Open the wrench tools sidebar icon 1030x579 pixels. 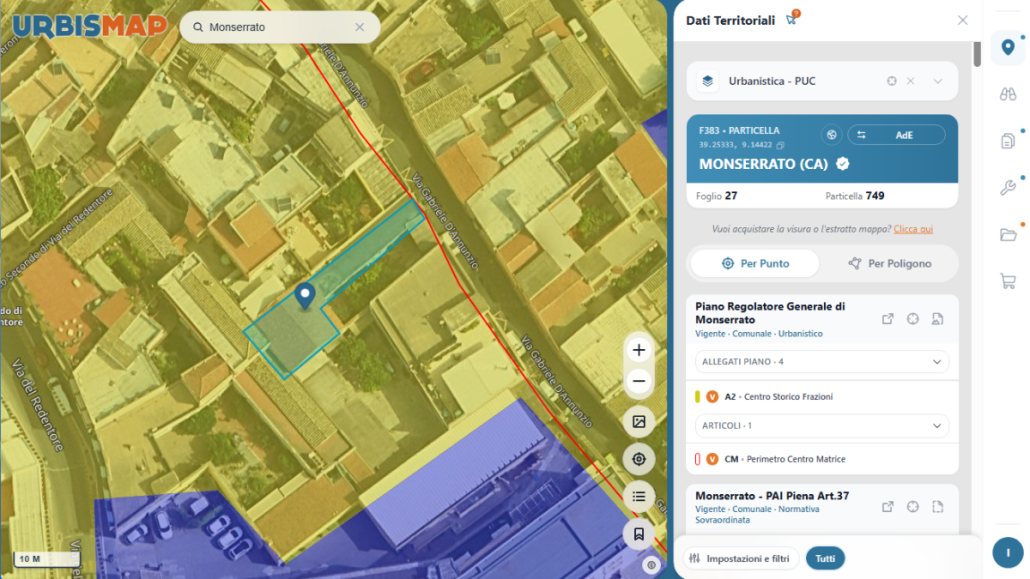tap(1008, 188)
